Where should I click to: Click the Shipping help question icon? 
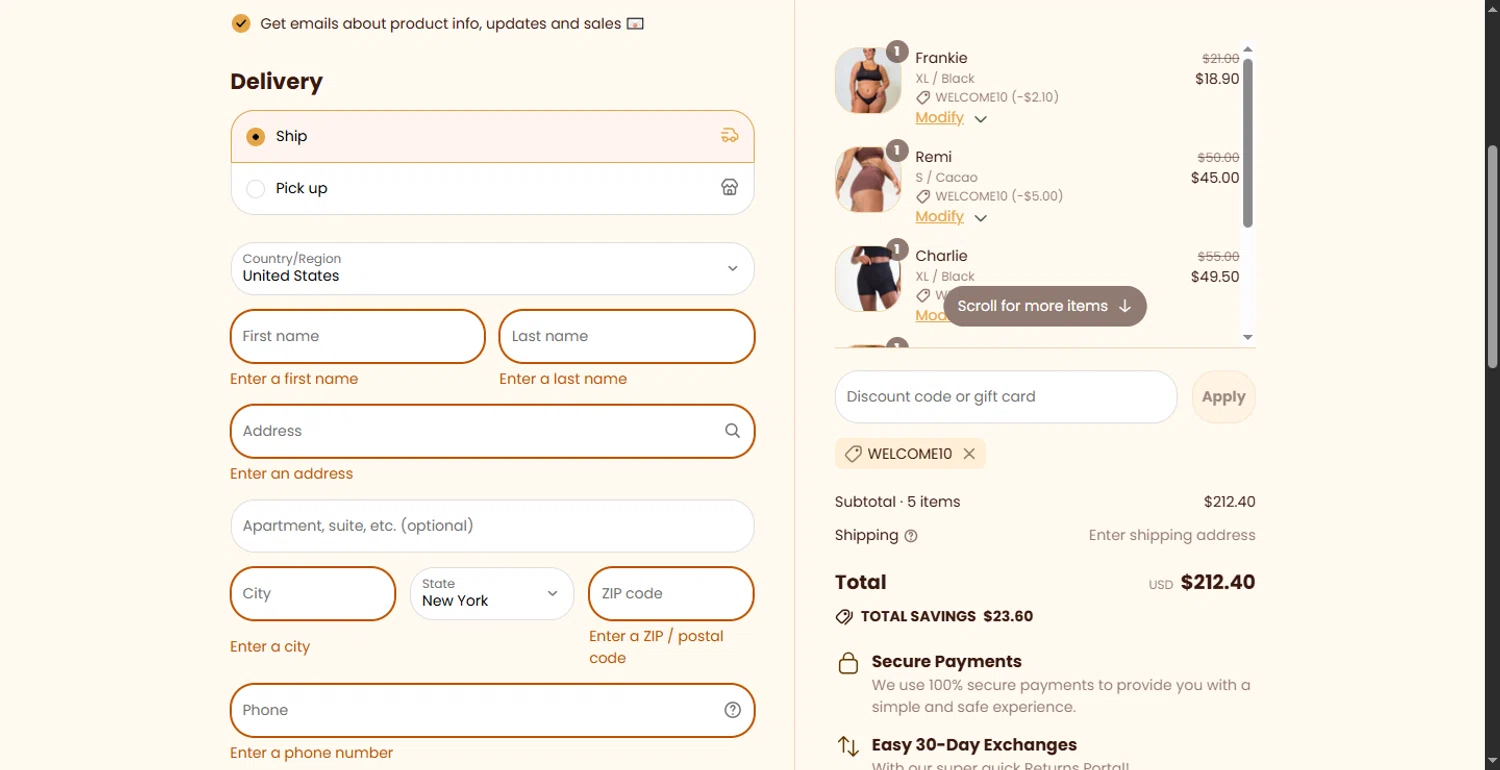pyautogui.click(x=911, y=536)
